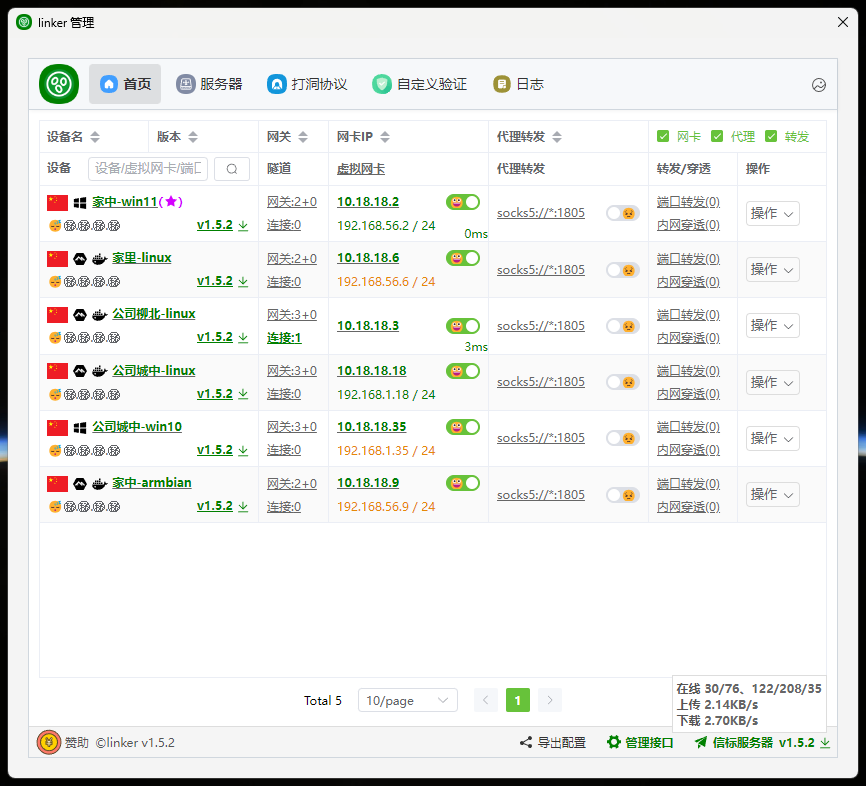Open the 公司城中-win10 device link

137,426
